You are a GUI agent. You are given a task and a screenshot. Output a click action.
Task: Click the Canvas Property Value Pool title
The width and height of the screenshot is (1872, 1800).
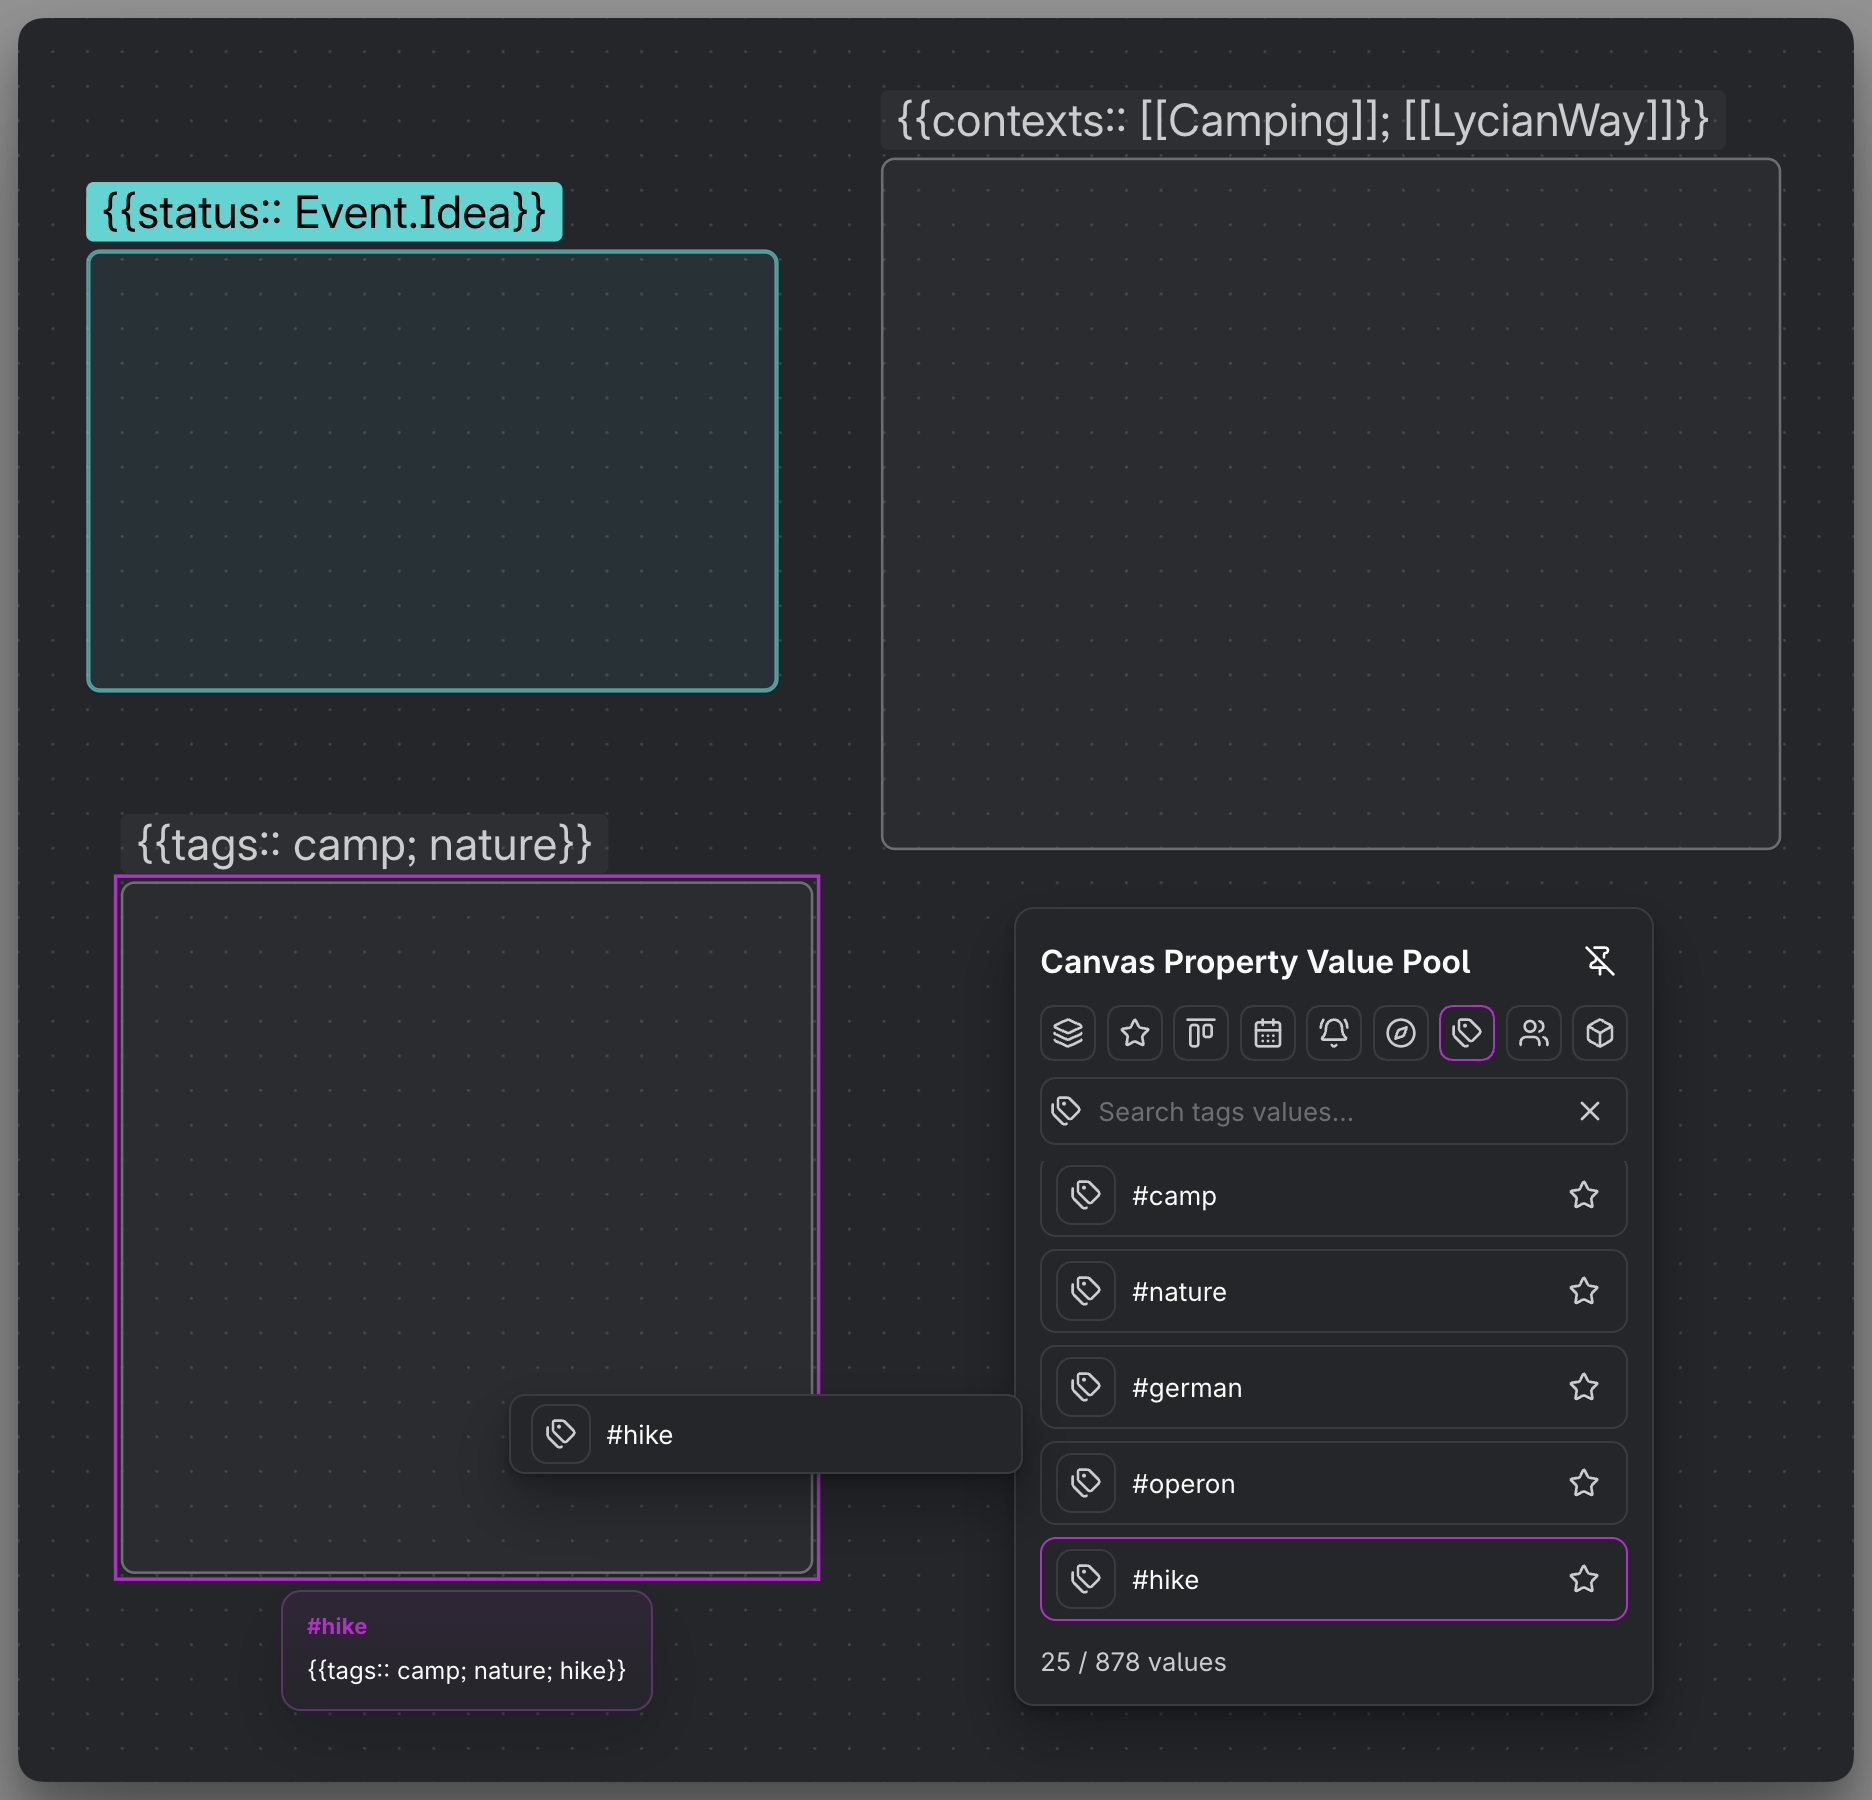1255,961
